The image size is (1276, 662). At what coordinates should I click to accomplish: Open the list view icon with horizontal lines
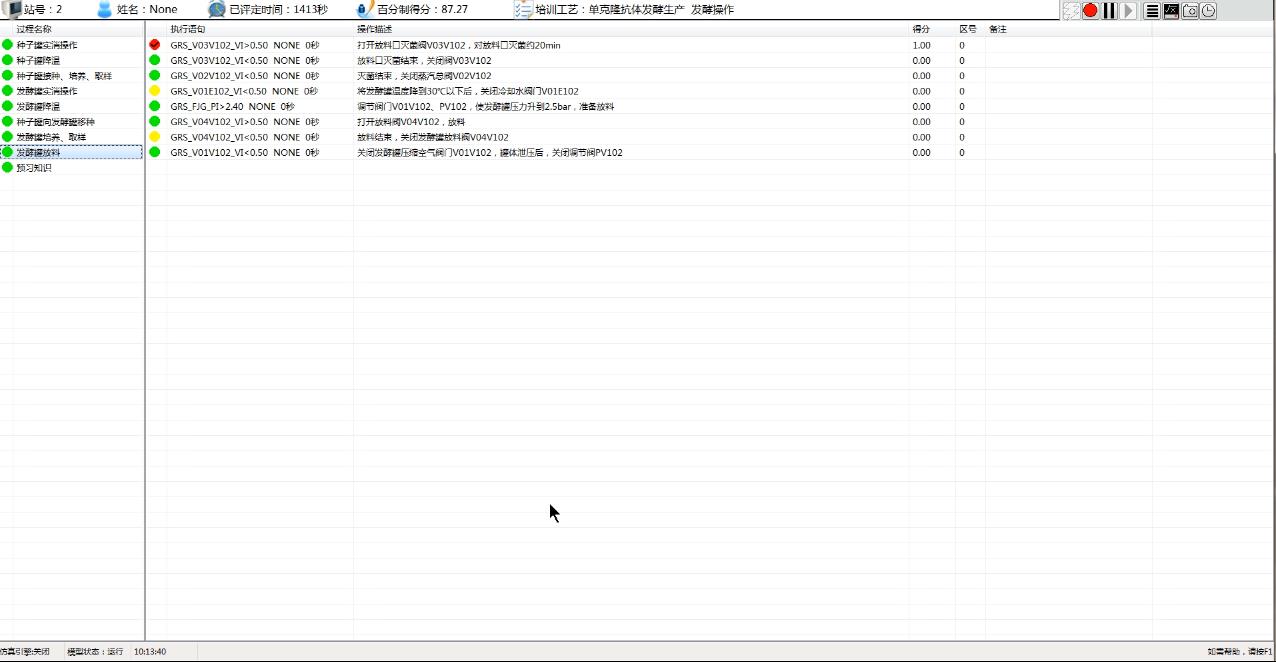click(1152, 10)
